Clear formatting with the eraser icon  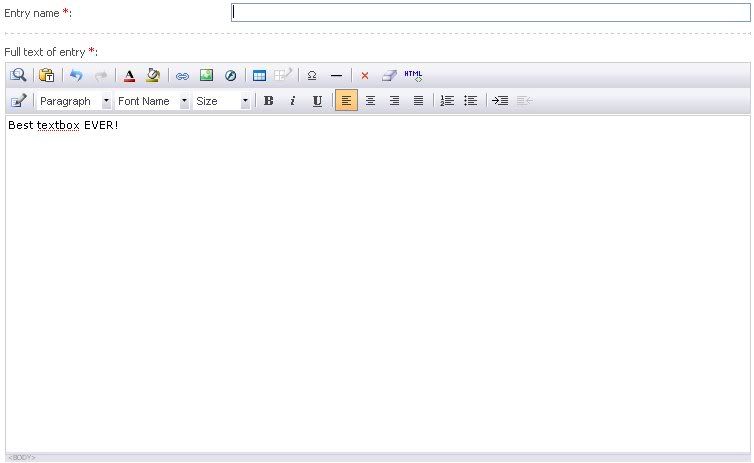[x=389, y=75]
